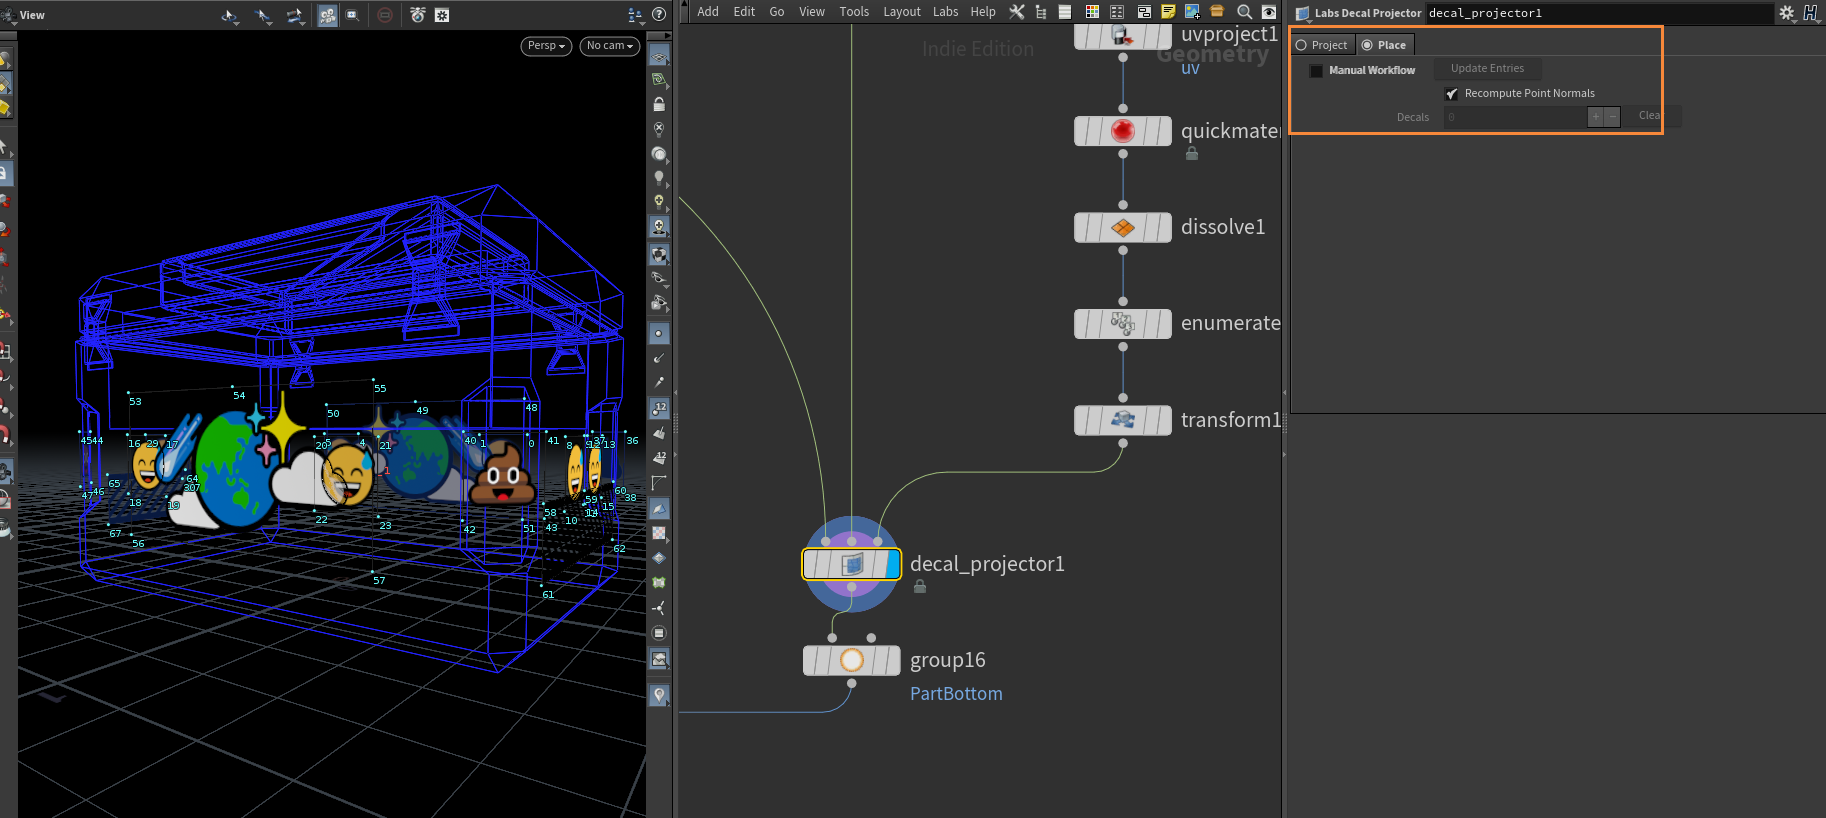
Task: Add a decal entry with plus button
Action: point(1596,117)
